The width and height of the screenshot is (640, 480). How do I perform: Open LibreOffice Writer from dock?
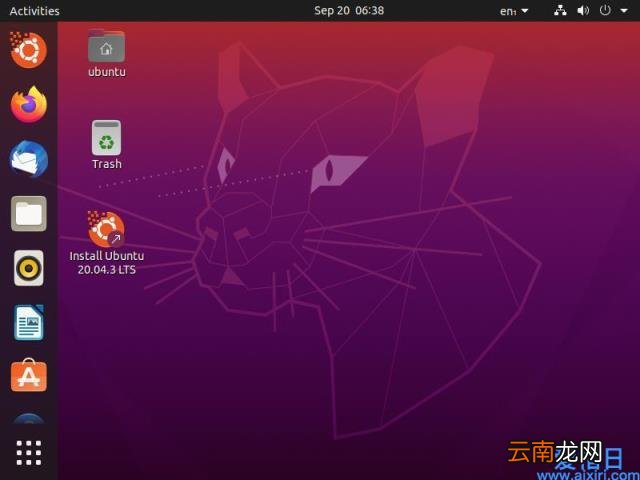pos(29,322)
